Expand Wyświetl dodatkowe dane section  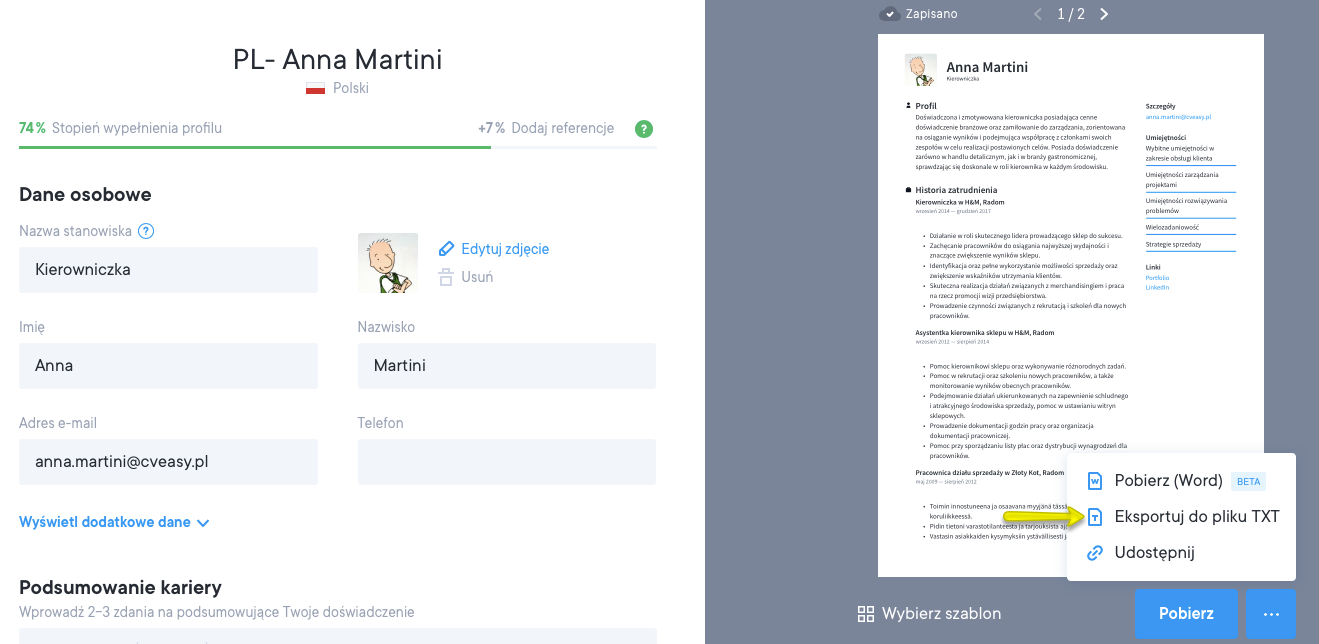pos(114,522)
